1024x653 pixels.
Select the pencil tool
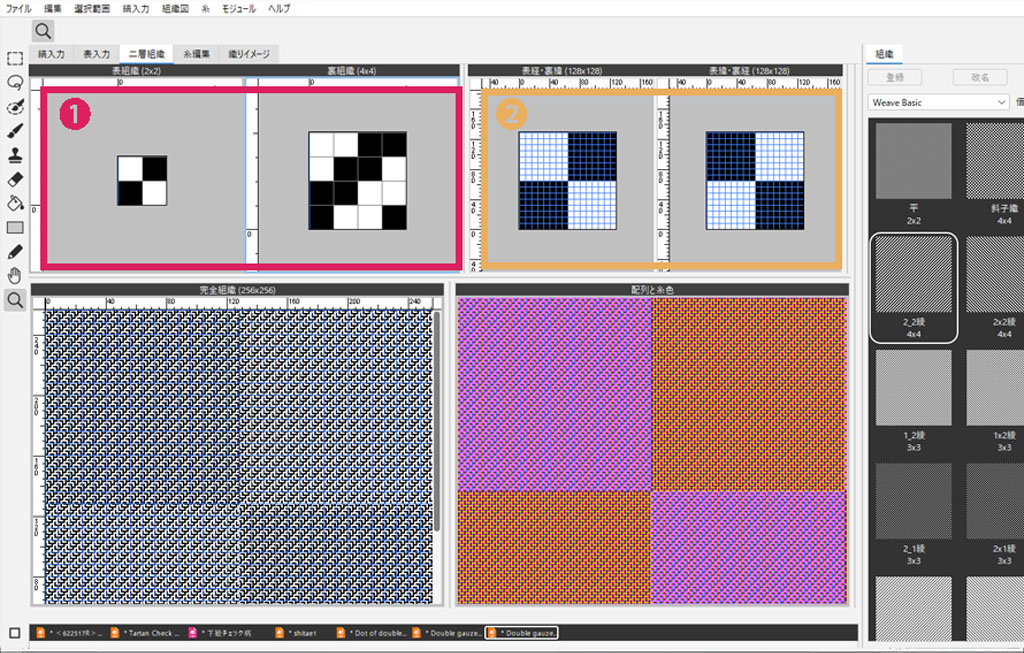14,251
